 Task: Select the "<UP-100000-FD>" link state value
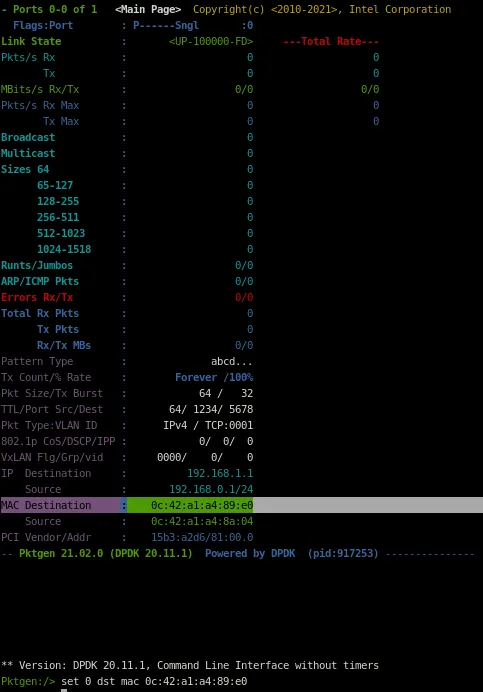point(211,41)
